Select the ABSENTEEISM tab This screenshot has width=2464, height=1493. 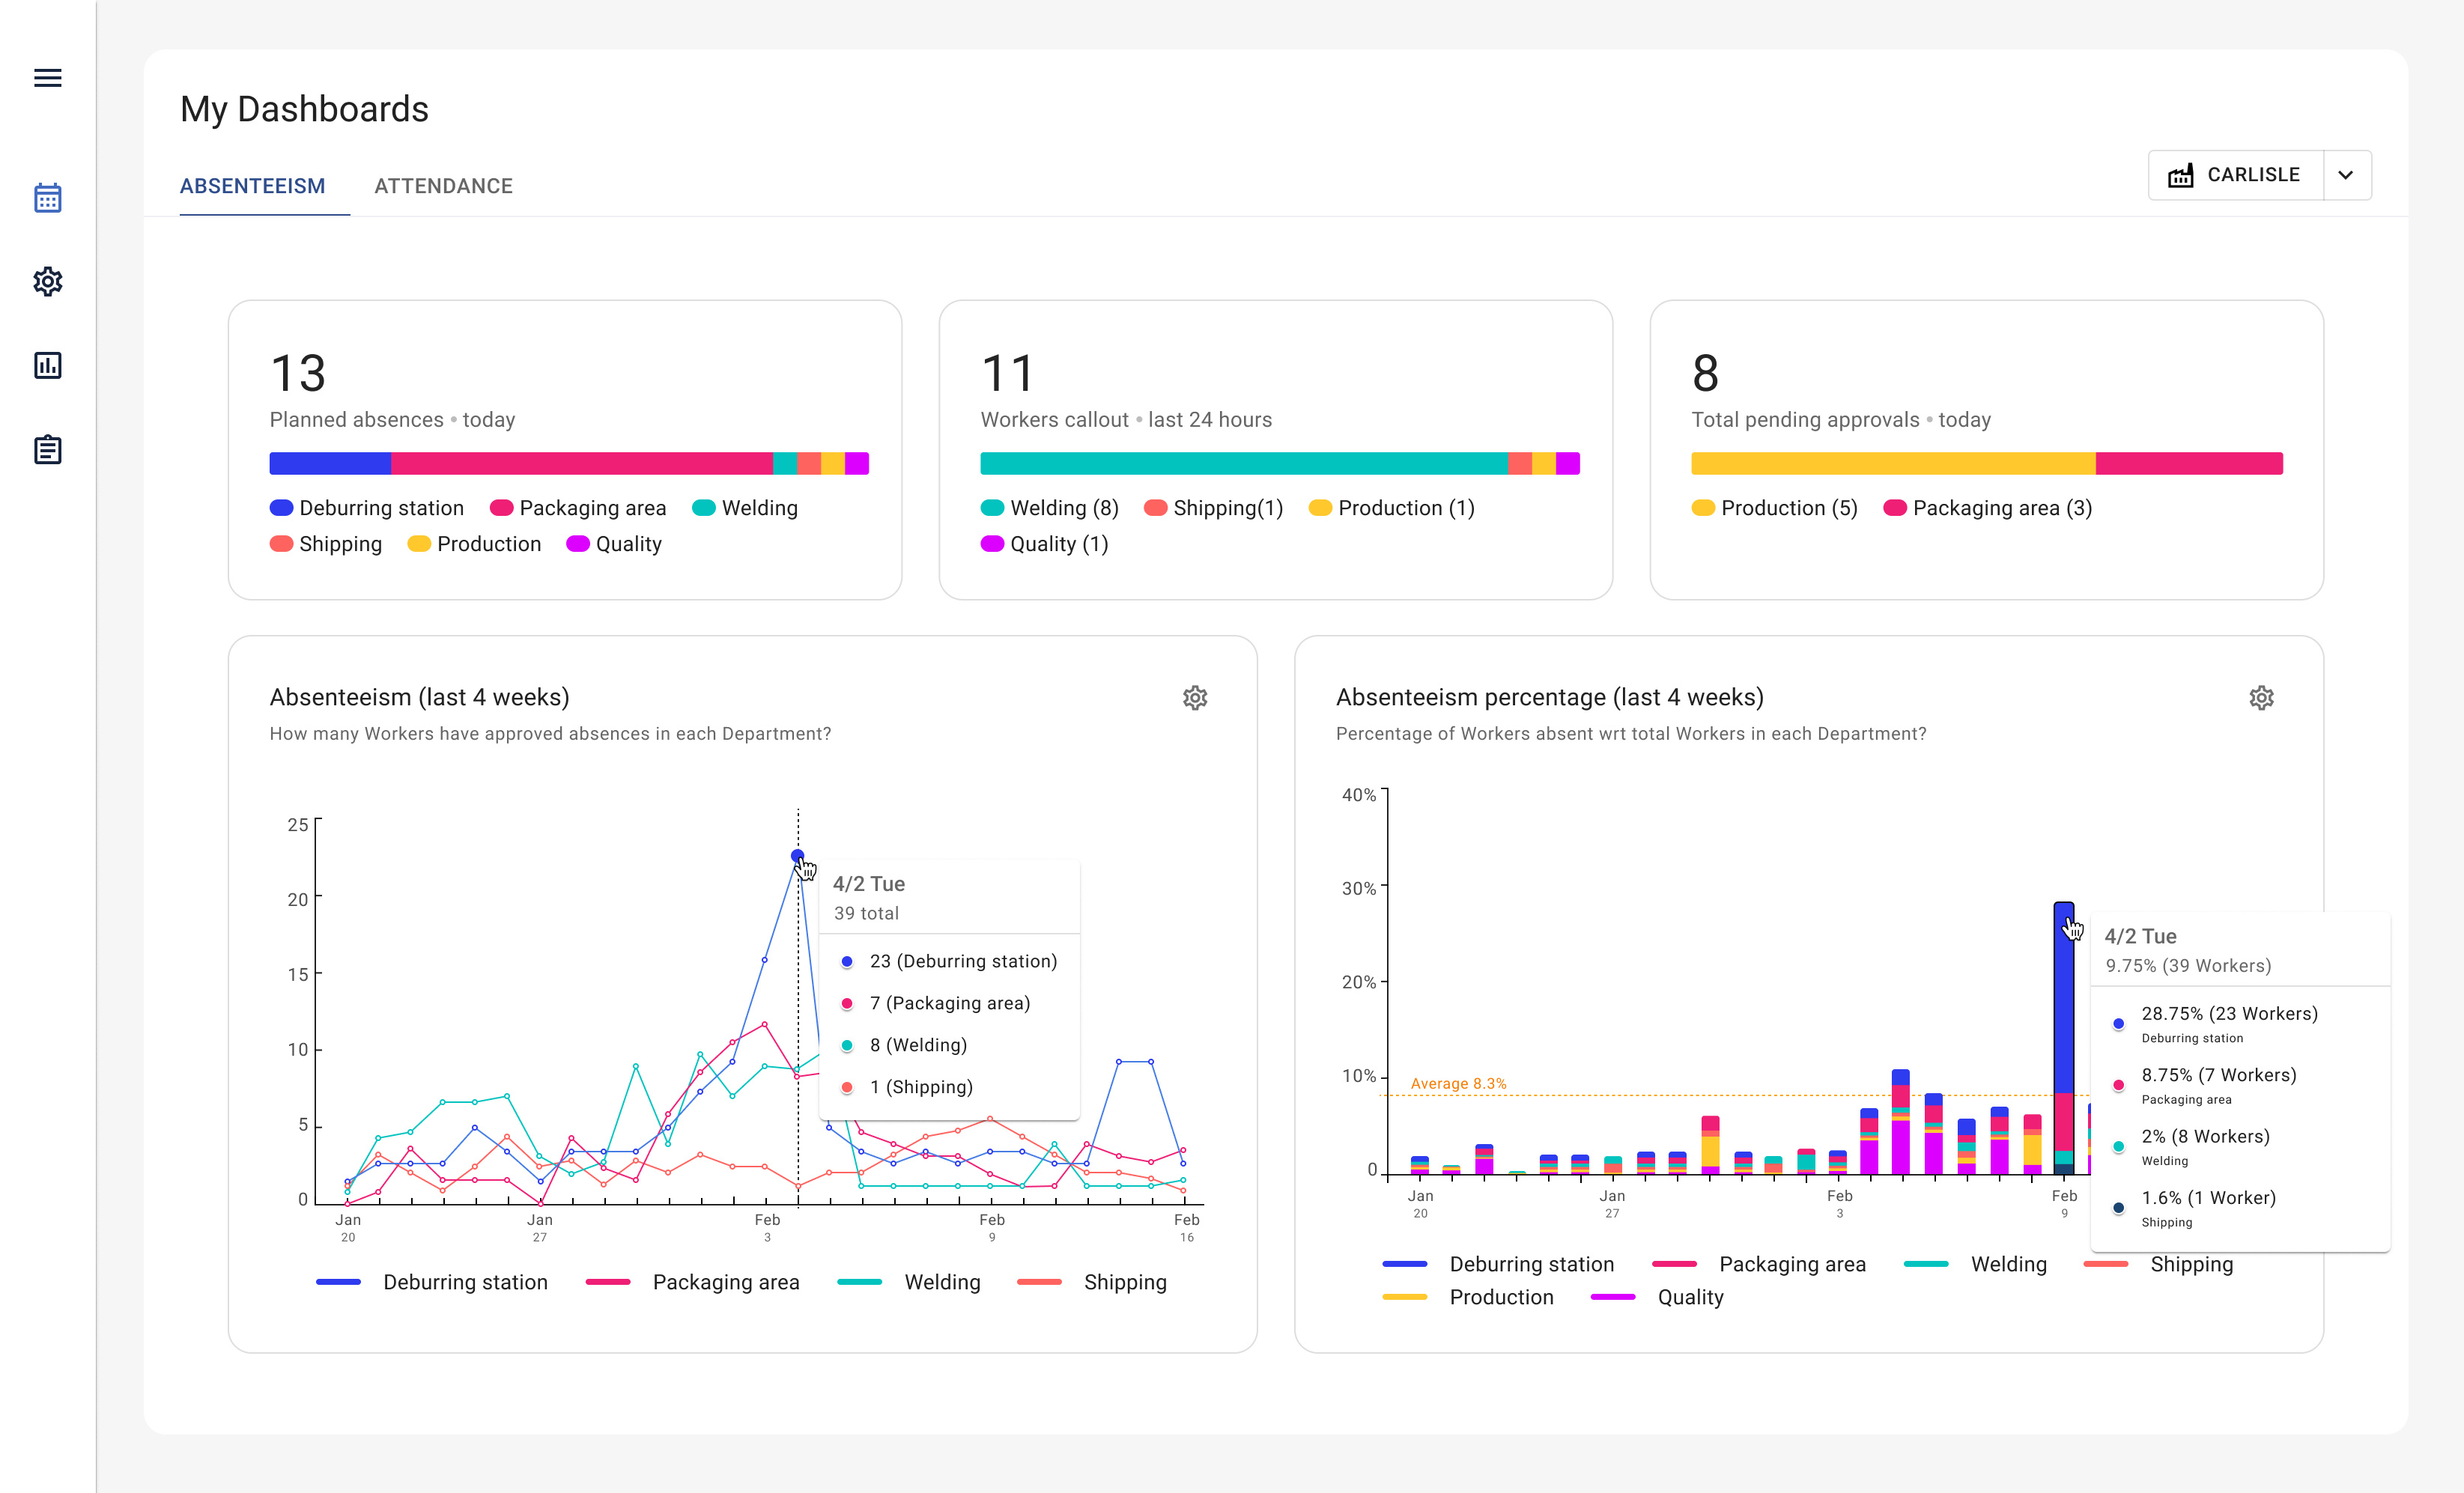pyautogui.click(x=252, y=185)
